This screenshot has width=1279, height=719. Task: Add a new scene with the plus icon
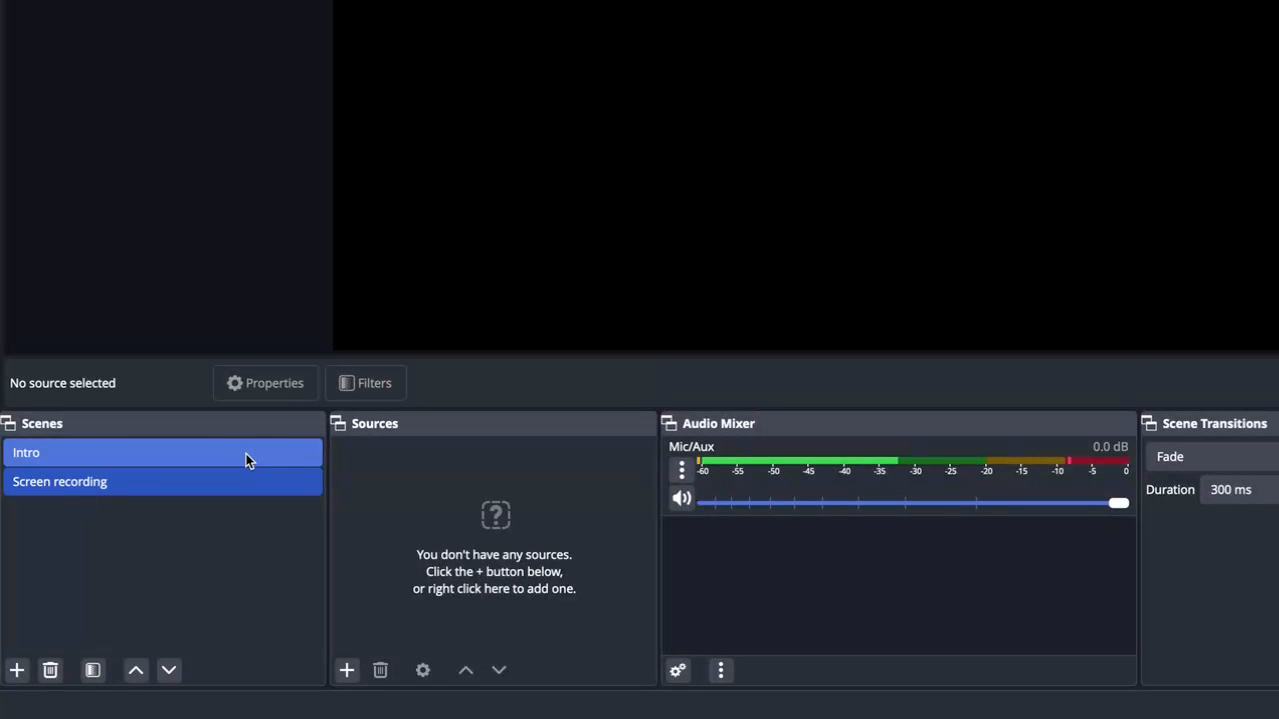(17, 670)
